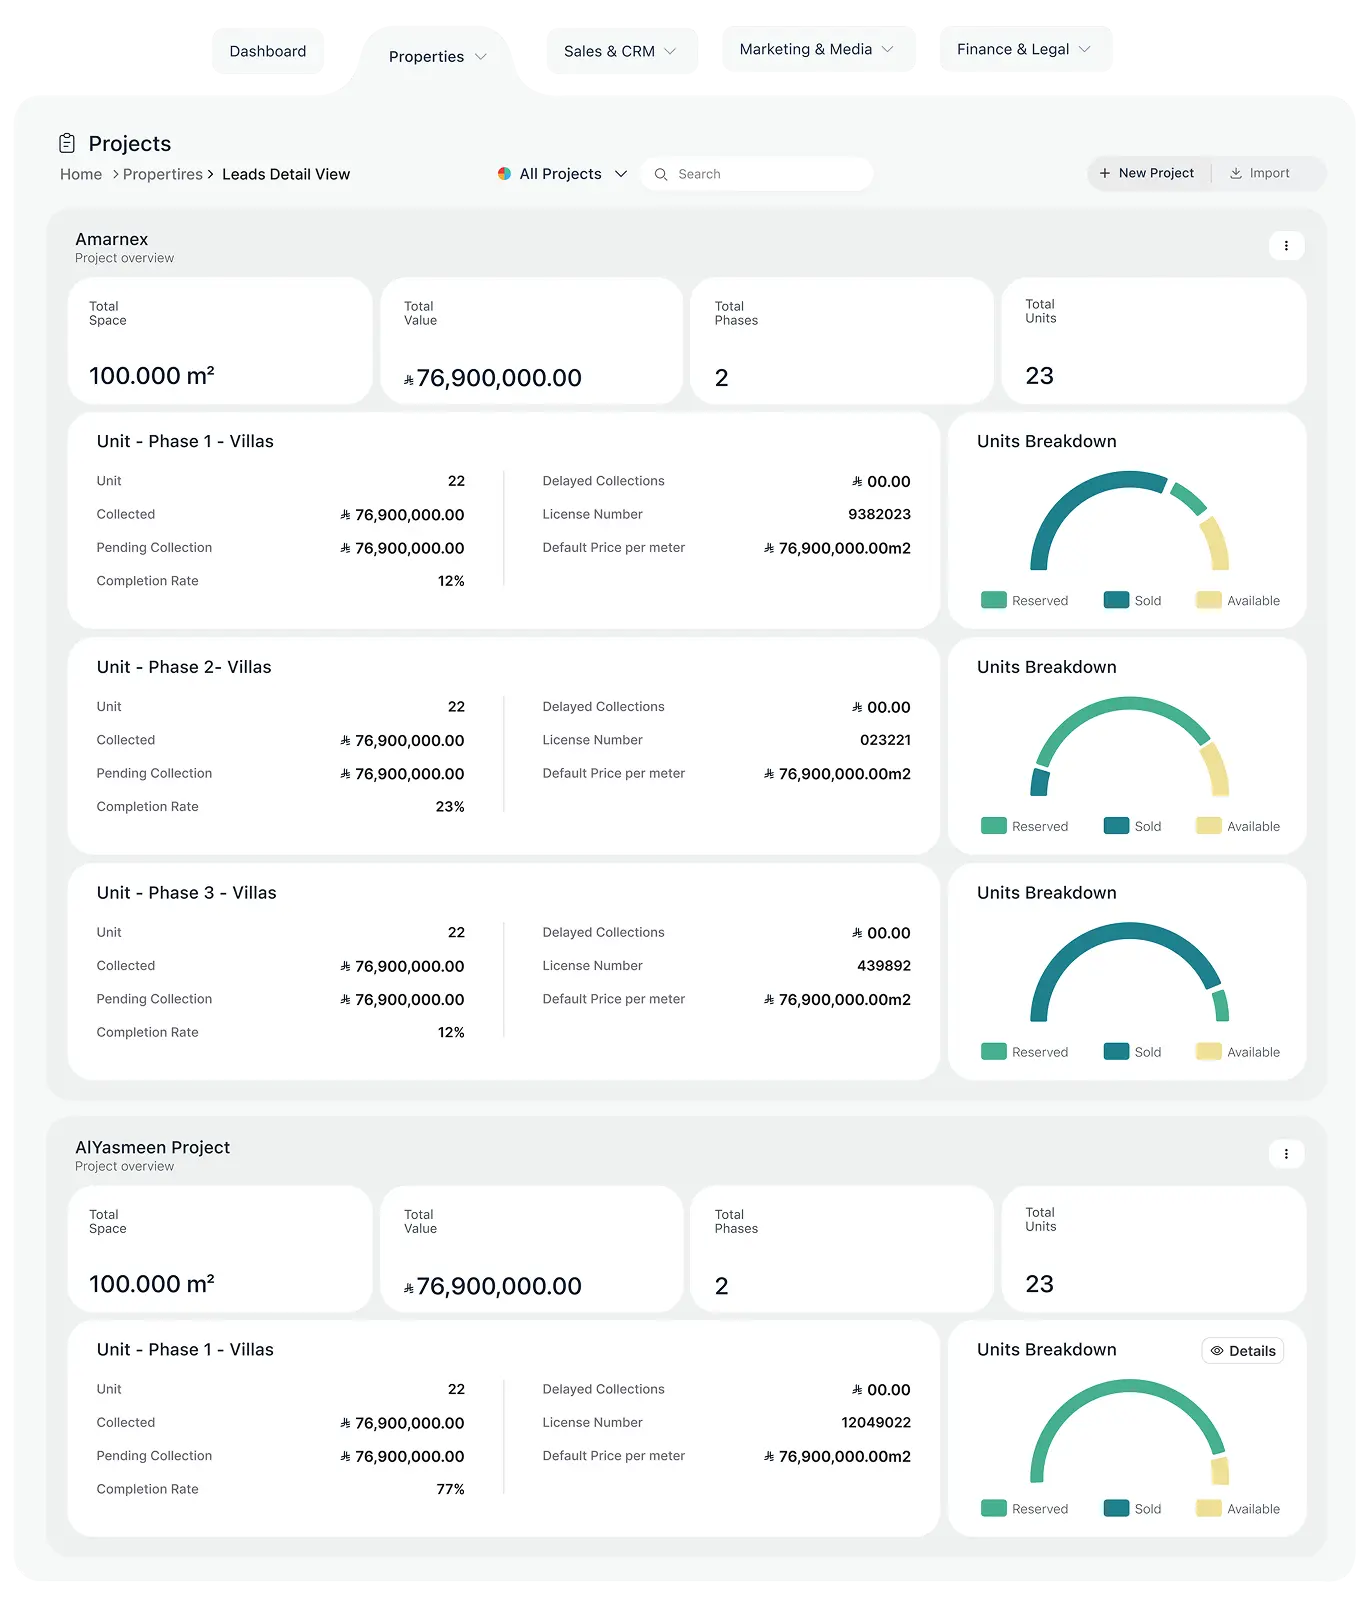Click the AlYasmeen Project title
Screen dimensions: 1370x1608
pos(153,1148)
